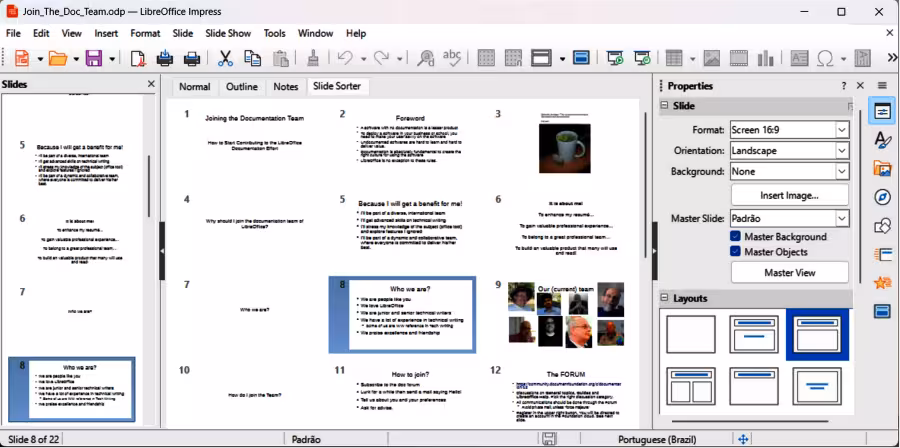Switch to the Normal view tab

click(x=195, y=87)
